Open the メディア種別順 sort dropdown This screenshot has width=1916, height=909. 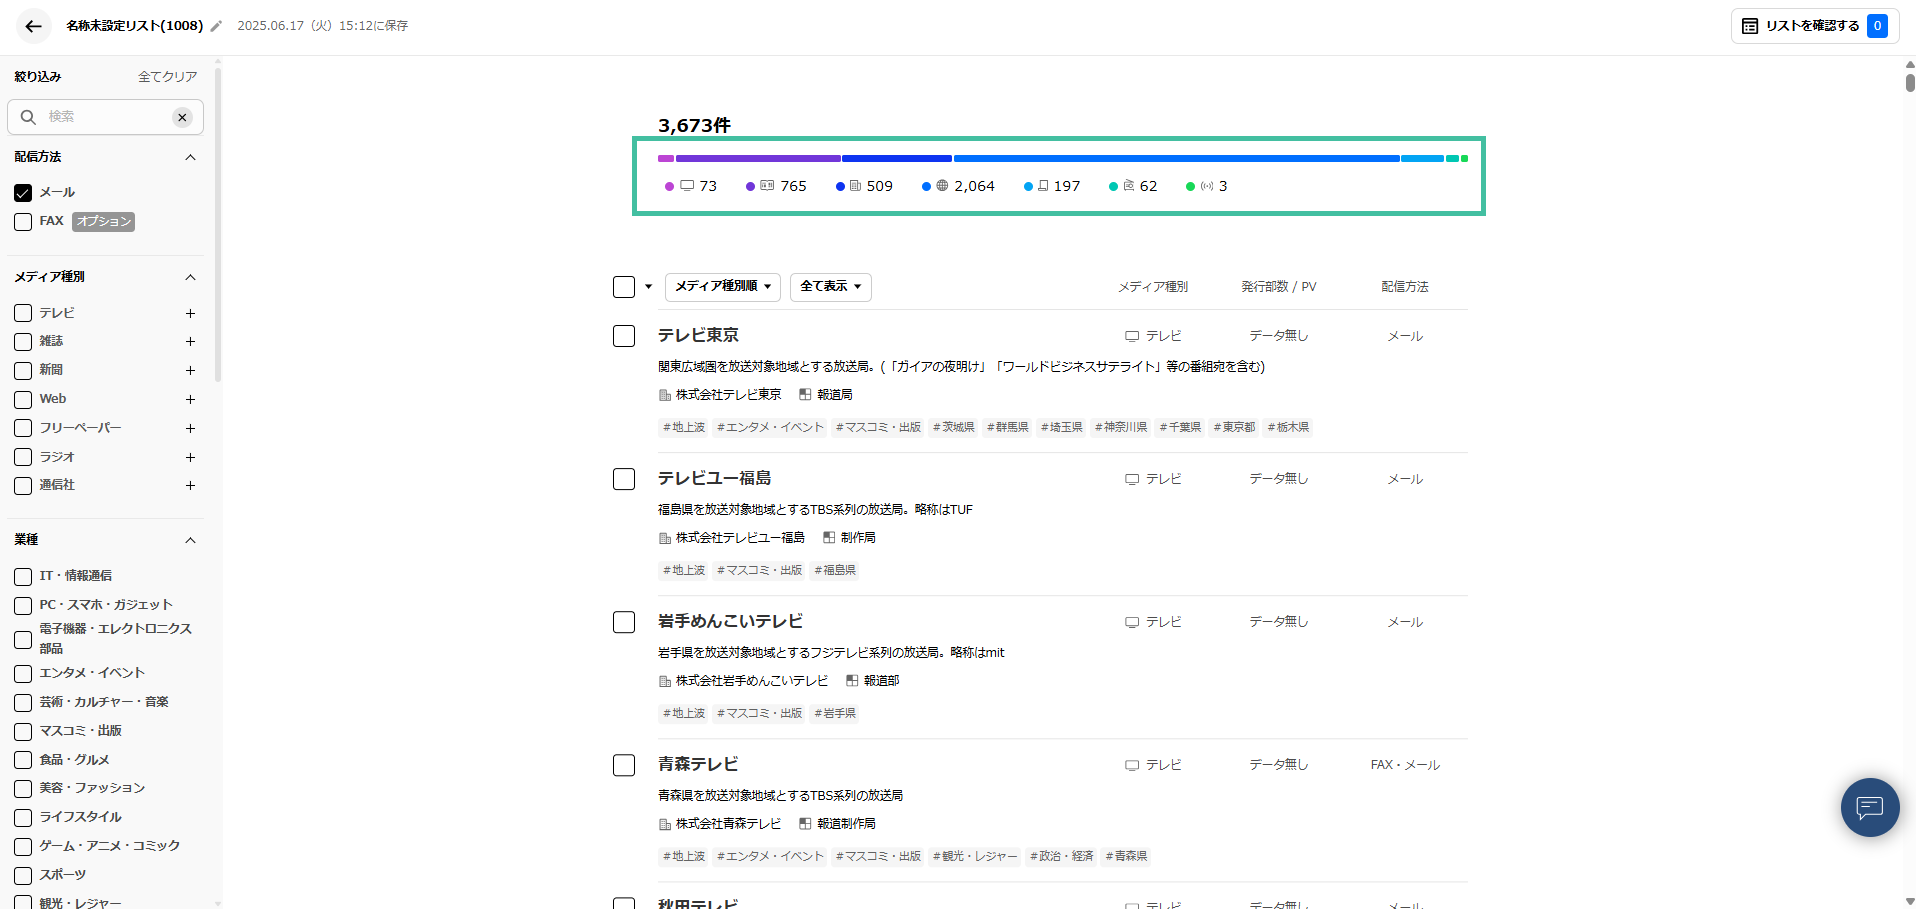722,287
